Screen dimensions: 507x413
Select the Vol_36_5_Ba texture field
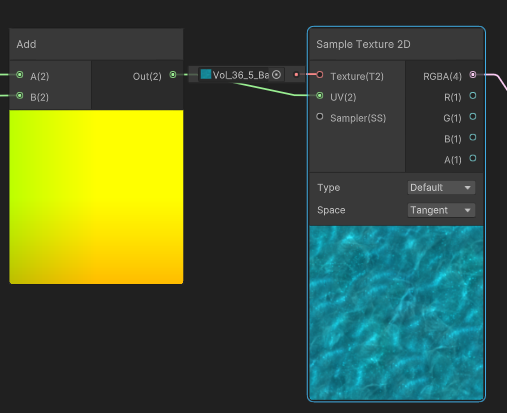[x=241, y=75]
